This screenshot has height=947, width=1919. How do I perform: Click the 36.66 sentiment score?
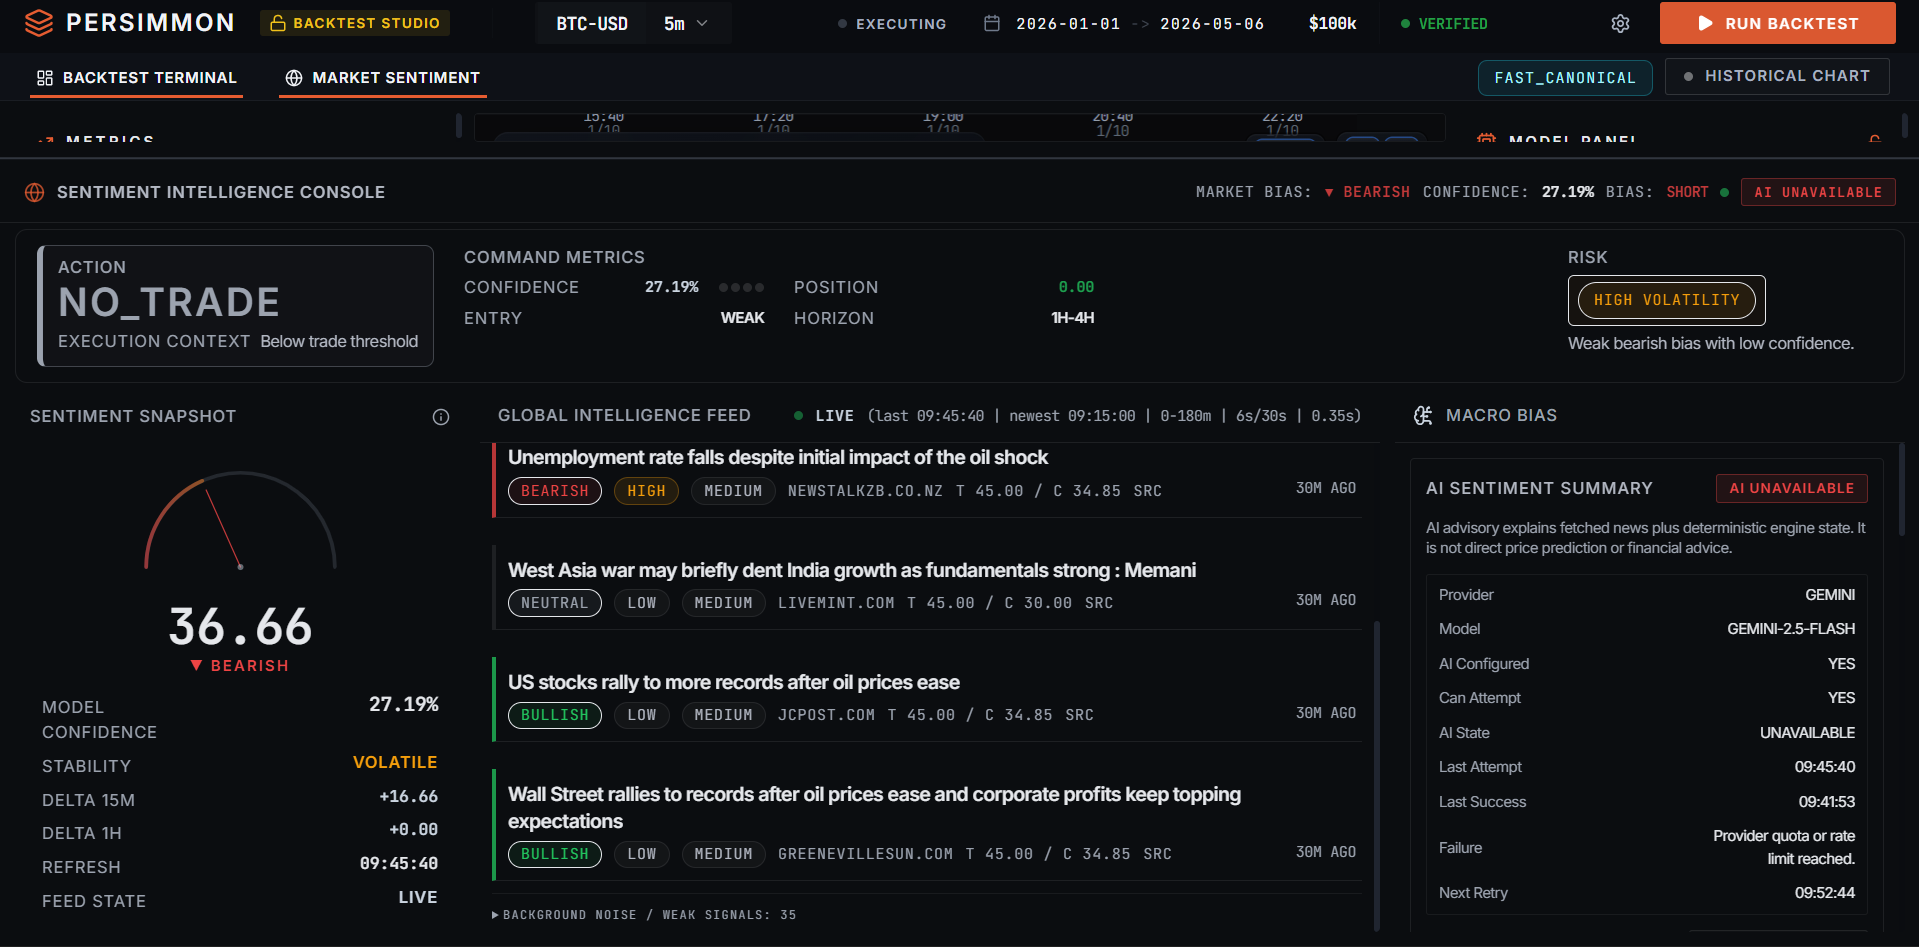point(240,627)
